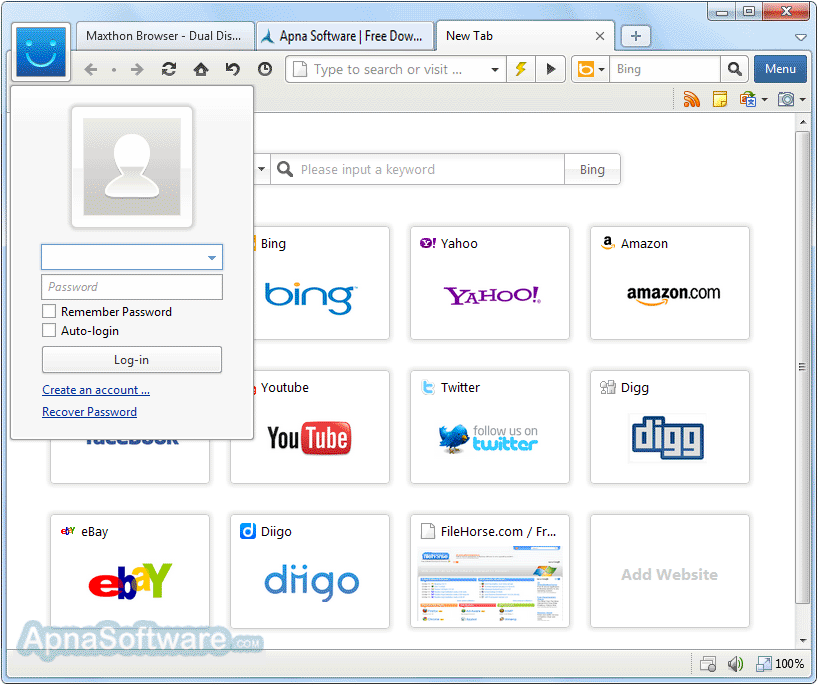Click the Bing button beside the keyword box
818x685 pixels.
click(592, 169)
